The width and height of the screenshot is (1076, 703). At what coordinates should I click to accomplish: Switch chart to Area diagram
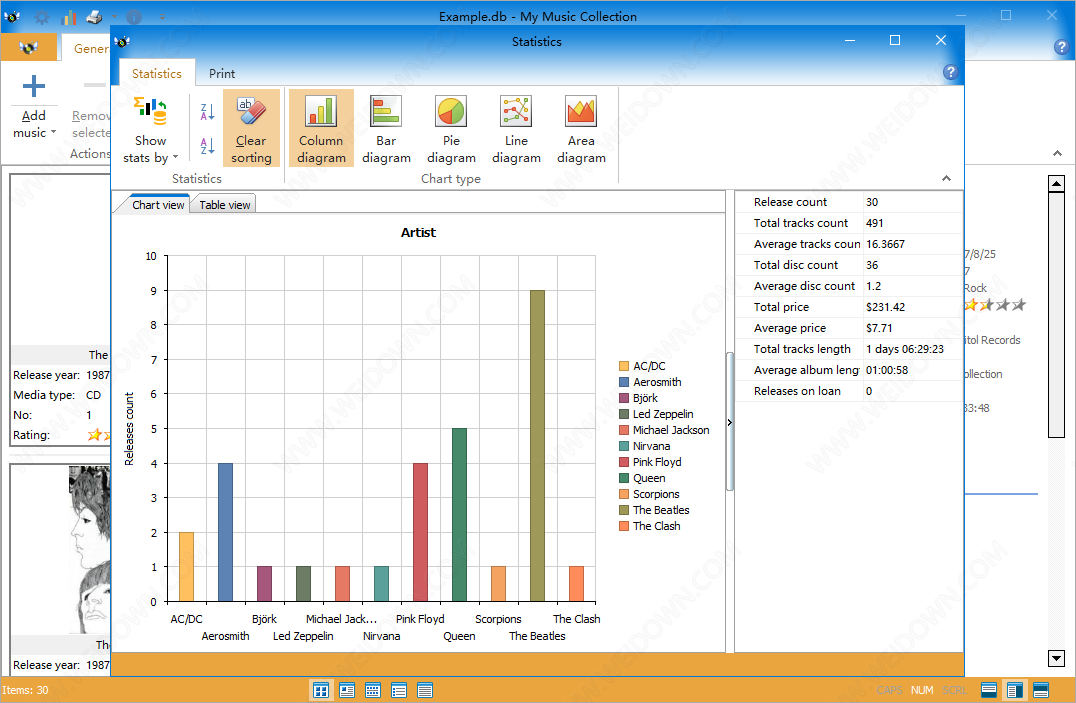tap(581, 128)
